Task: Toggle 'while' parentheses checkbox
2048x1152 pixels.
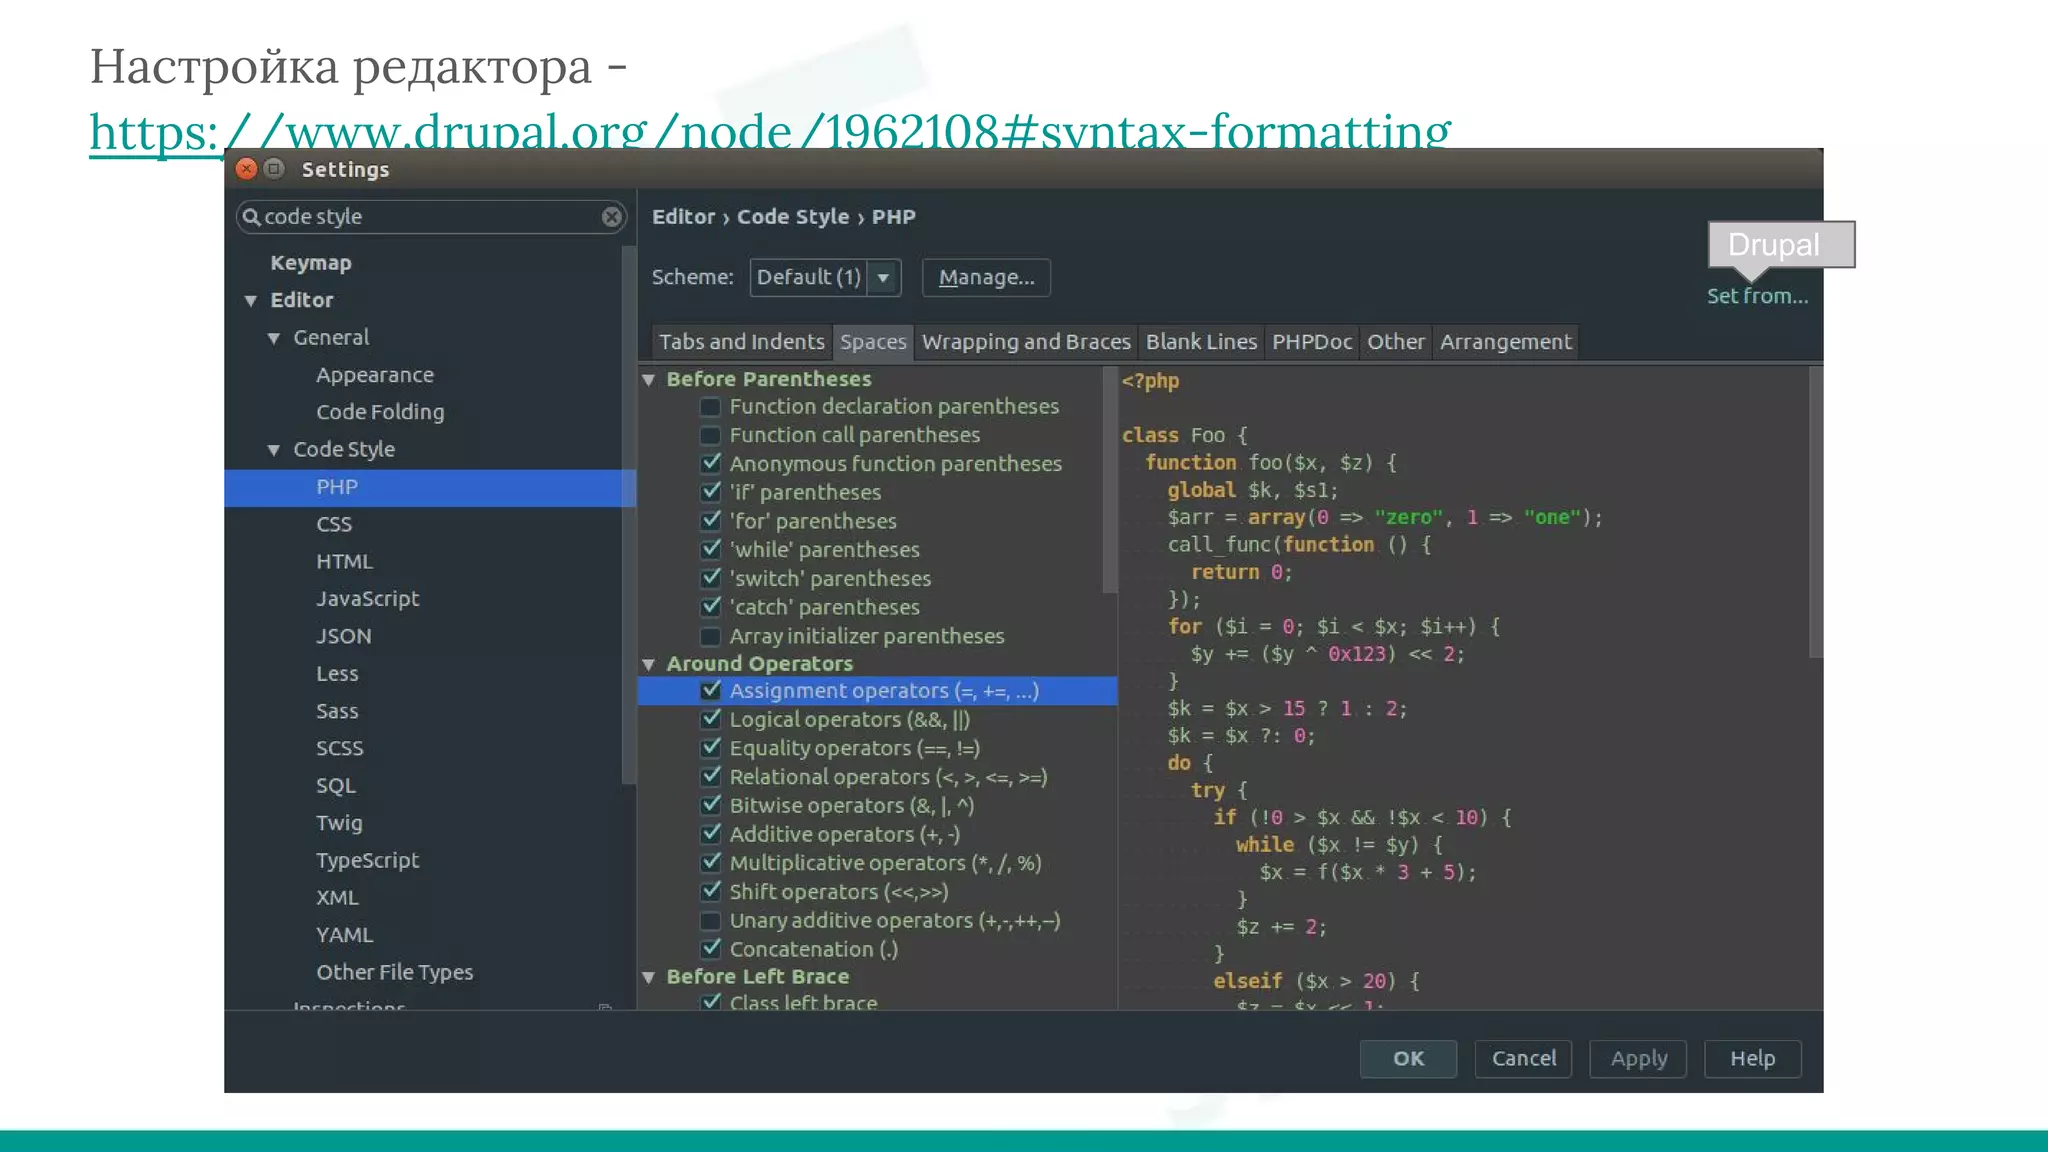Action: 710,550
